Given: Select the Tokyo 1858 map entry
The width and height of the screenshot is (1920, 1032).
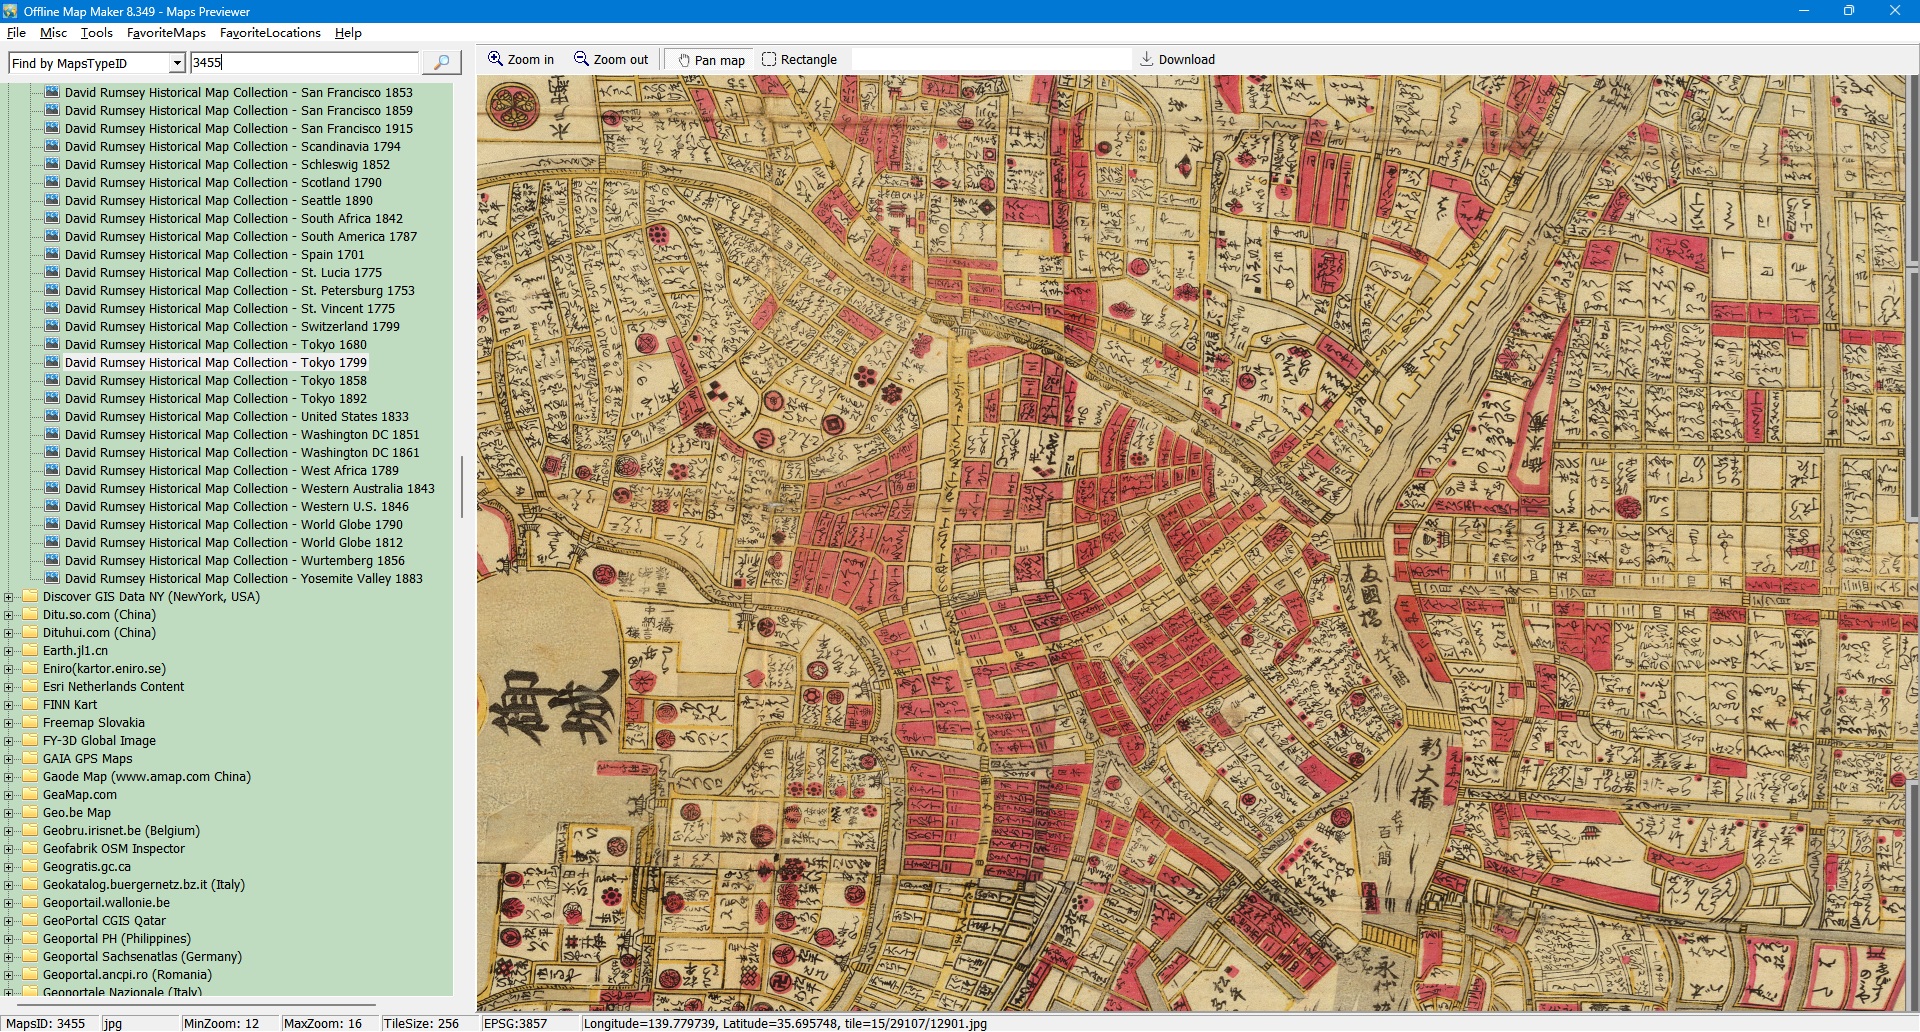Looking at the screenshot, I should pyautogui.click(x=215, y=381).
